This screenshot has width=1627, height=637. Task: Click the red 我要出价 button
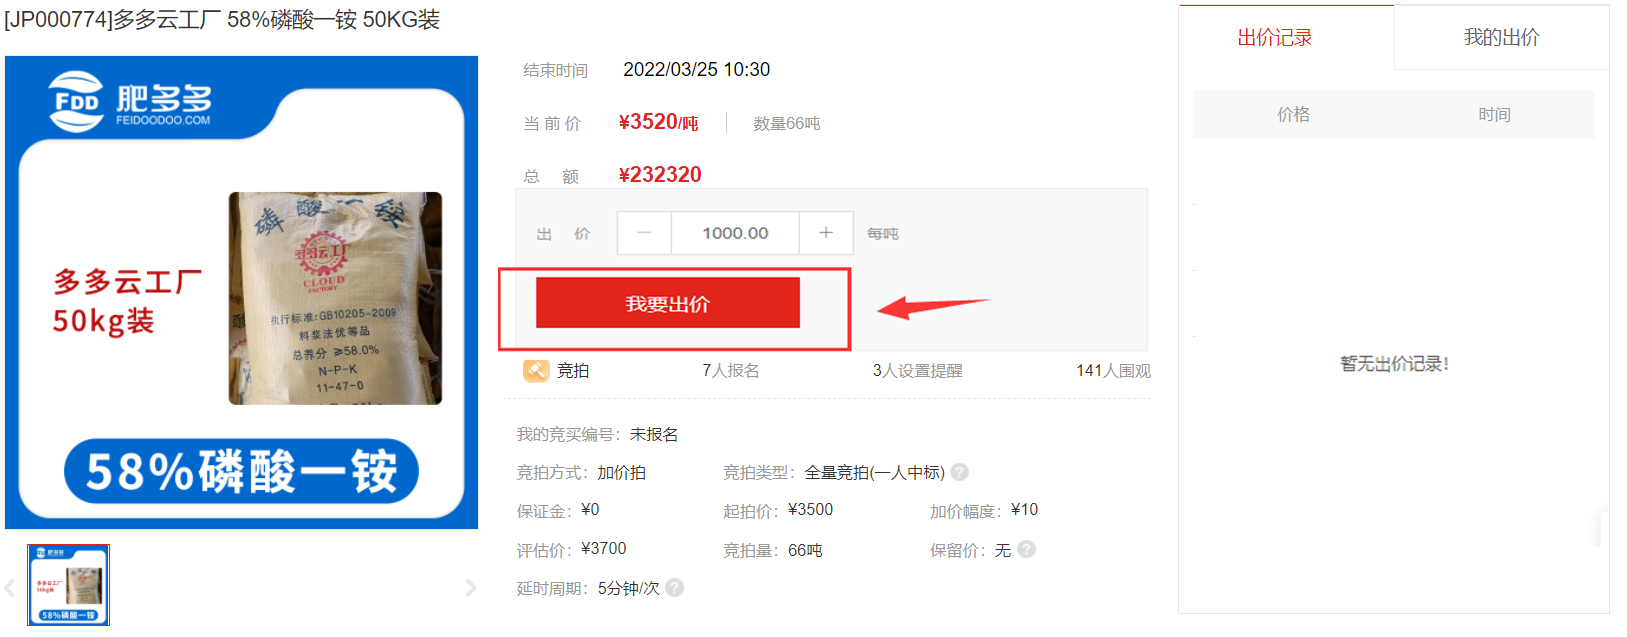click(x=668, y=303)
